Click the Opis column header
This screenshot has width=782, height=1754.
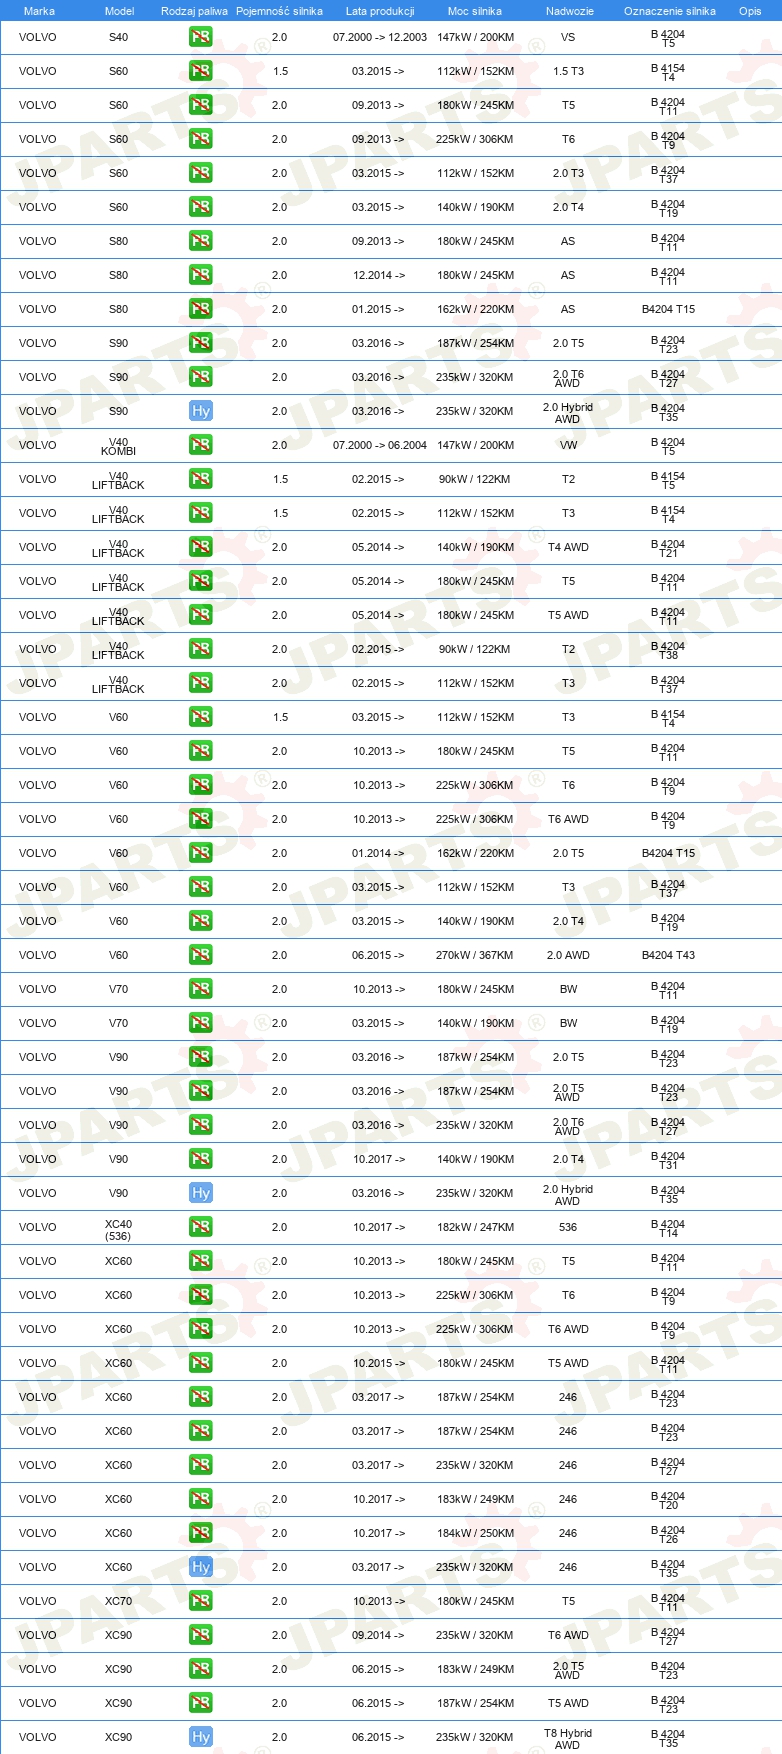[750, 11]
